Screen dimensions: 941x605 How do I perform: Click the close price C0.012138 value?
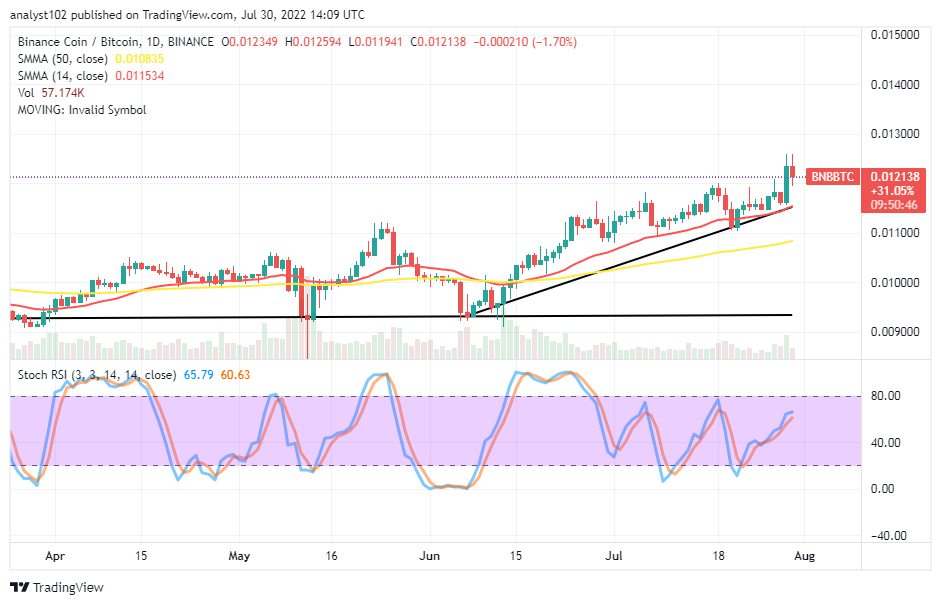pyautogui.click(x=438, y=42)
